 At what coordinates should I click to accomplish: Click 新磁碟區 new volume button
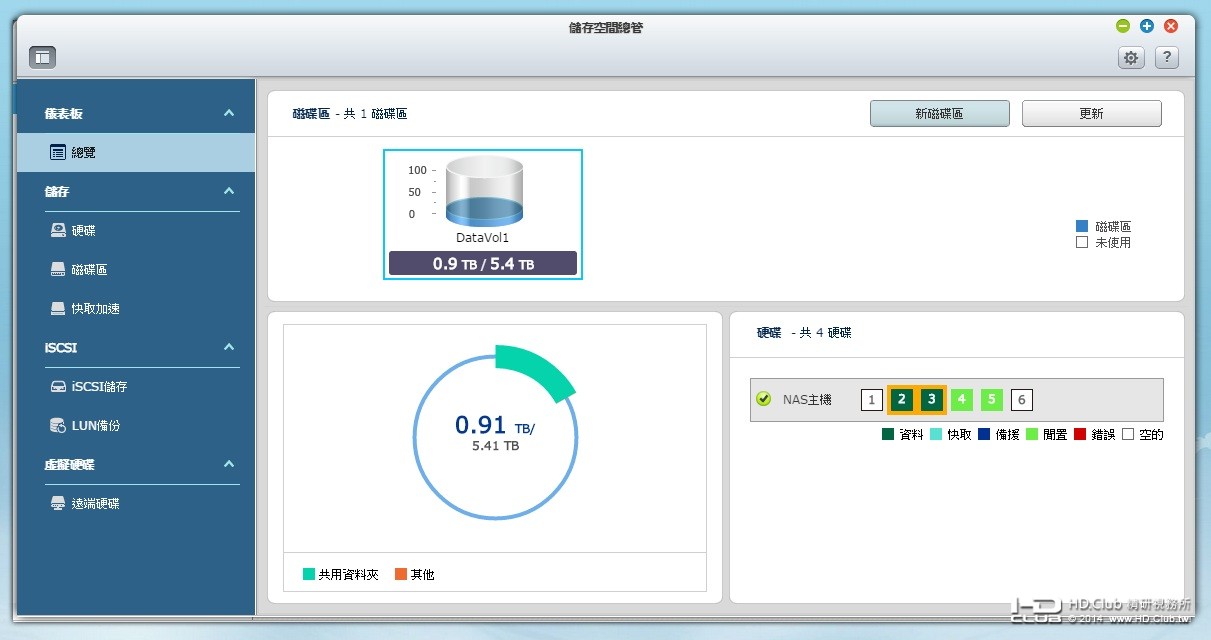939,114
